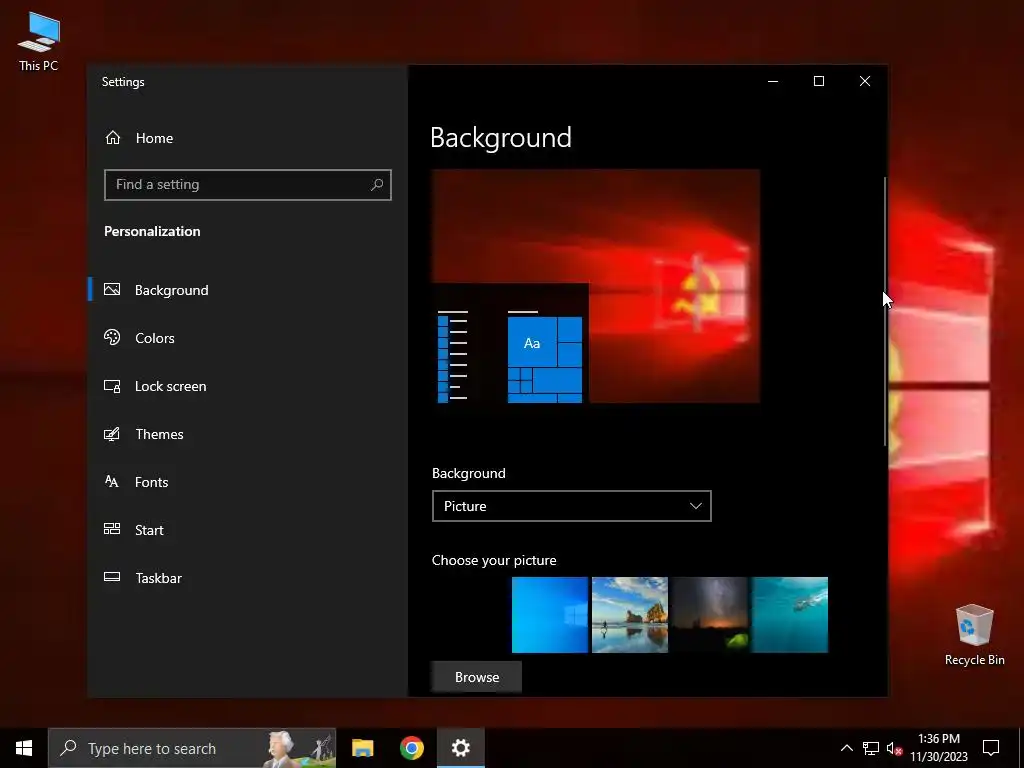The image size is (1024, 768).
Task: Minimize the Settings window
Action: 773,81
